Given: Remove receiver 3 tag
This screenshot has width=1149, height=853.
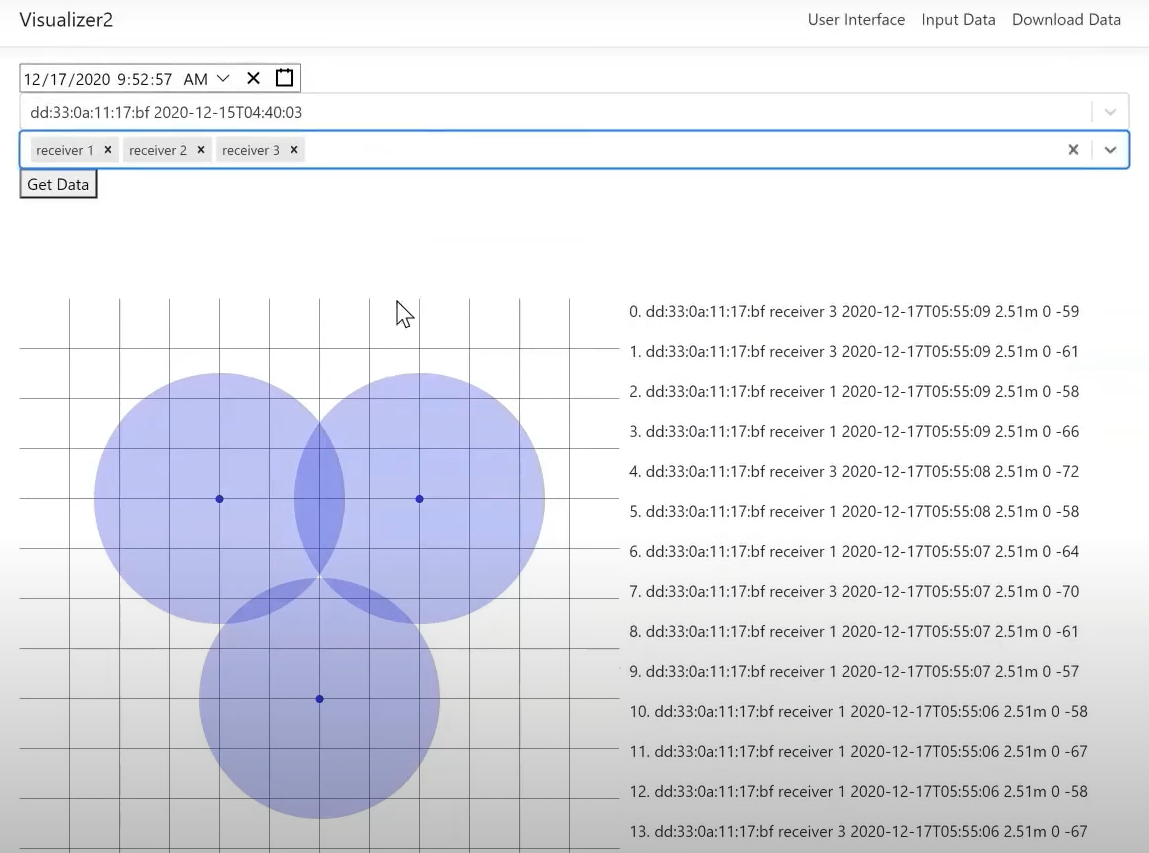Looking at the screenshot, I should 294,149.
